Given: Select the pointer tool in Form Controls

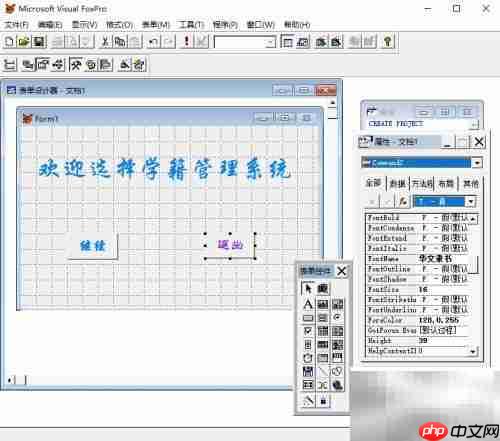Looking at the screenshot, I should click(308, 288).
